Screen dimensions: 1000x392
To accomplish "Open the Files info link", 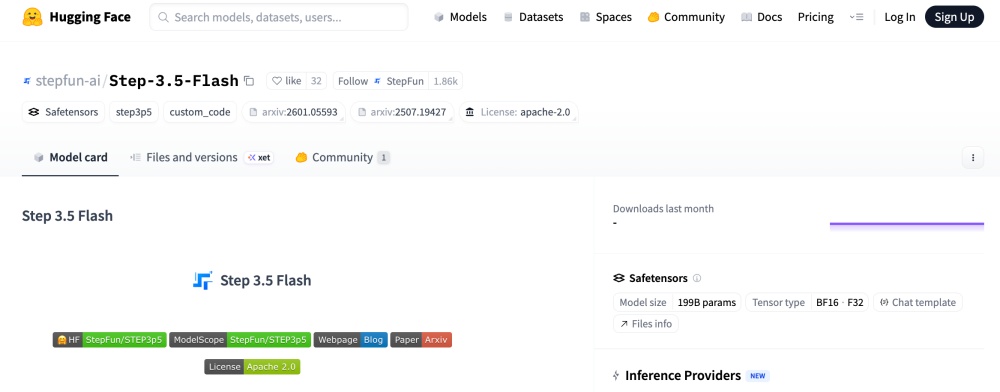I will tap(646, 324).
